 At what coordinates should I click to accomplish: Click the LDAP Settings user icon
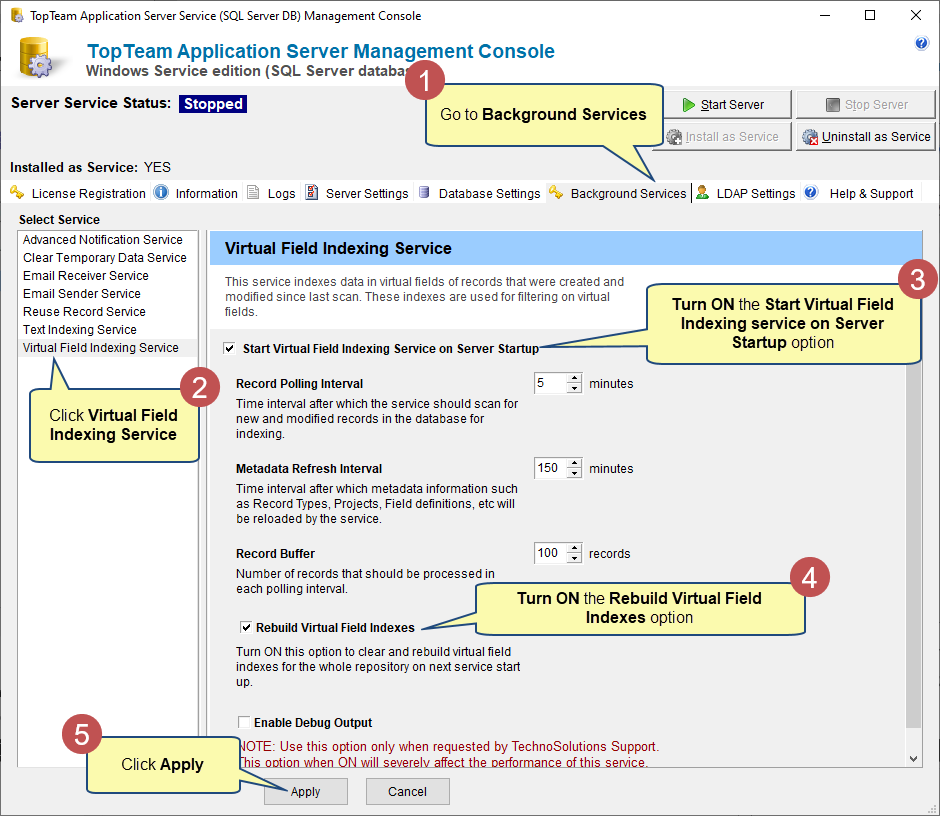703,192
